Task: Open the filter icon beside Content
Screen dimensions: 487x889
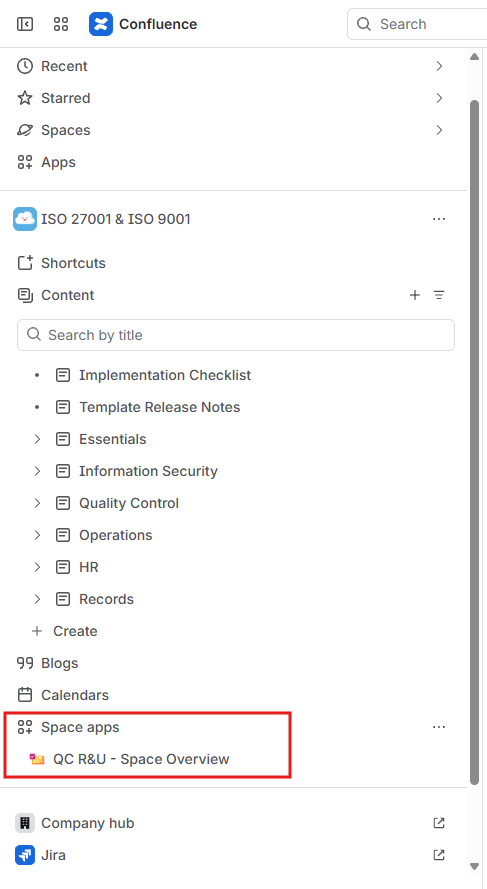Action: [x=439, y=295]
